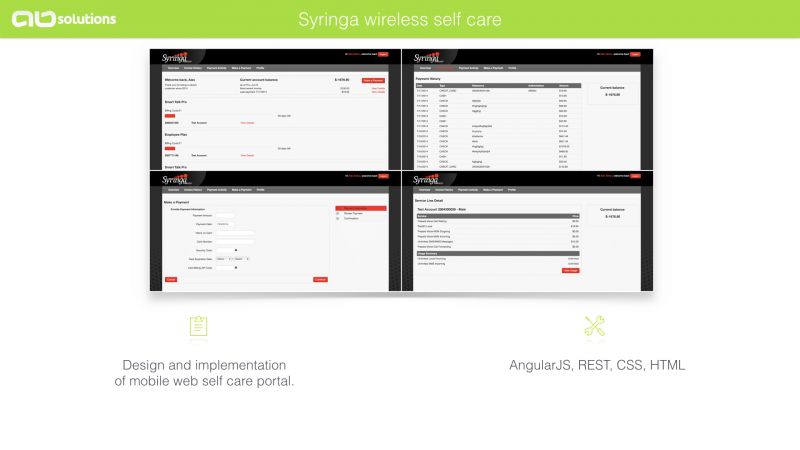Click the Card Billing ZIP Code input field
The width and height of the screenshot is (800, 450).
point(225,268)
